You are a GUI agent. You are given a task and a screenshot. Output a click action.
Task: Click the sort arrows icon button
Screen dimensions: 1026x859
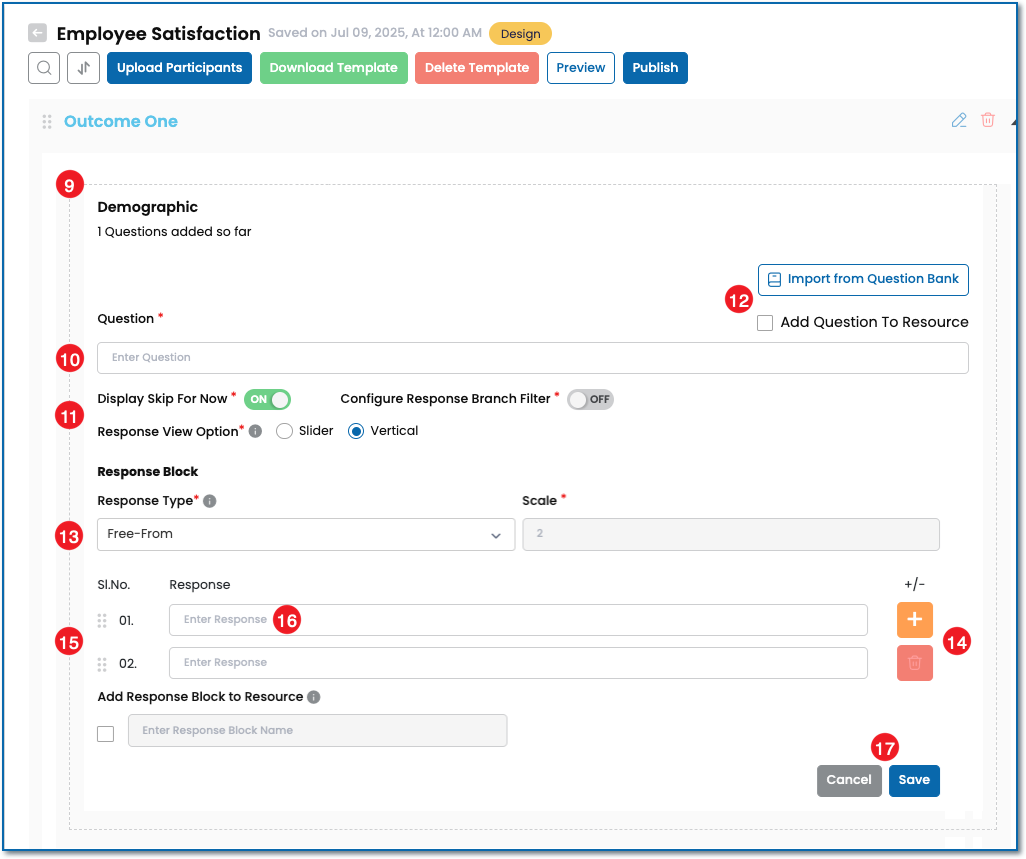coord(83,68)
